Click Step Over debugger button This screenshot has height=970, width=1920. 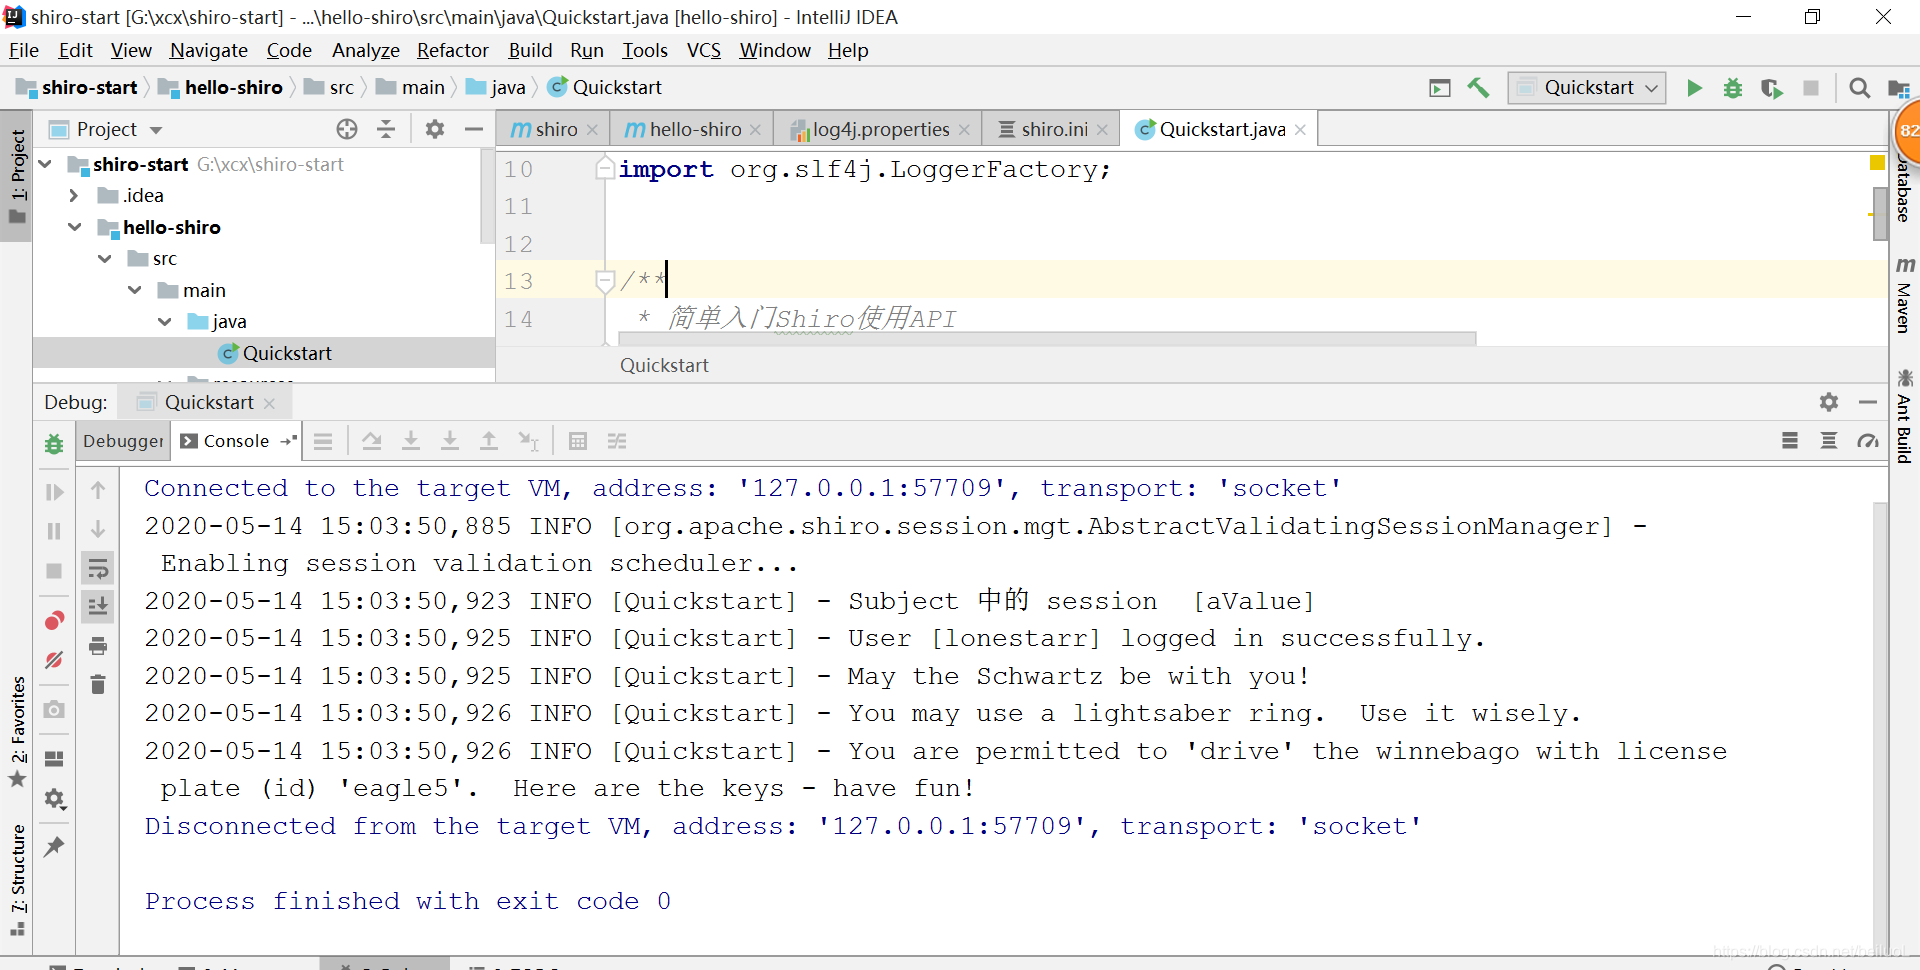372,441
